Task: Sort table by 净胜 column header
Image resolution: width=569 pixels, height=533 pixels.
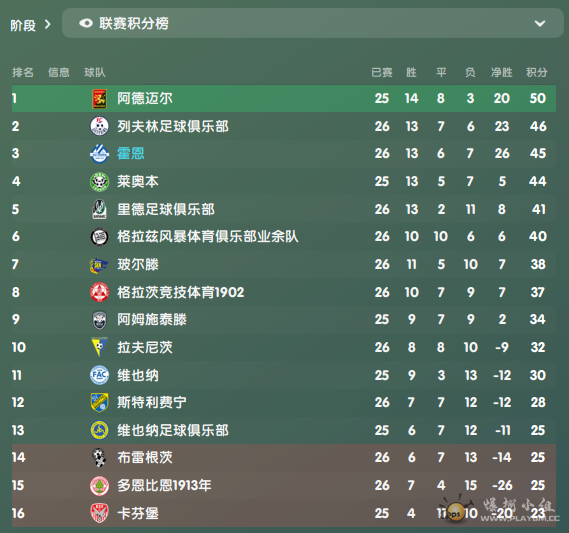Action: [502, 72]
